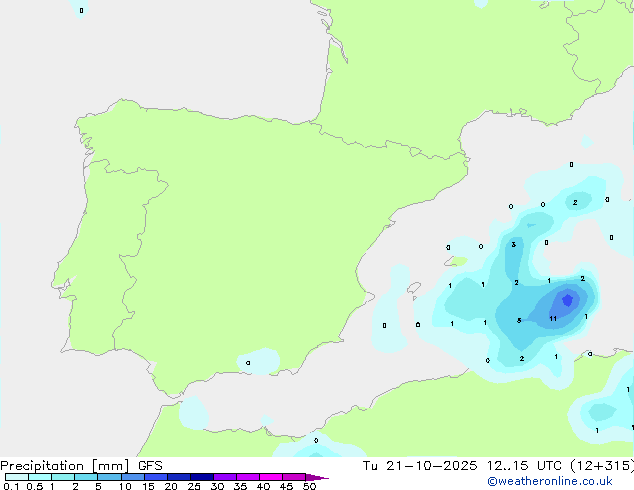Click the dark blue precipitation maximum spot

(x=568, y=300)
